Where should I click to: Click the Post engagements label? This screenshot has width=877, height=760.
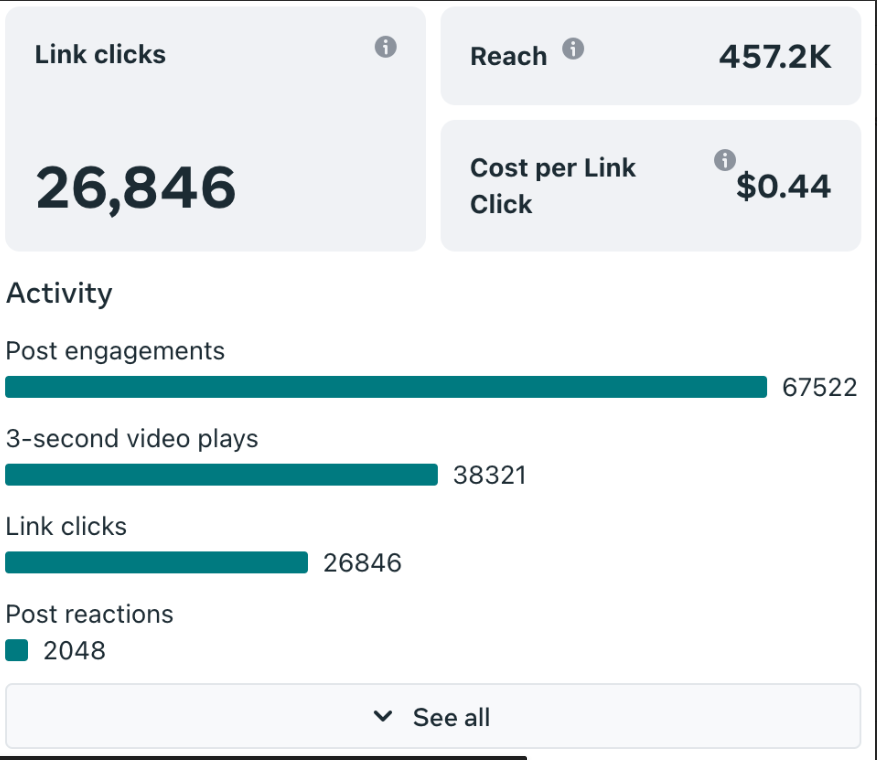coord(115,351)
